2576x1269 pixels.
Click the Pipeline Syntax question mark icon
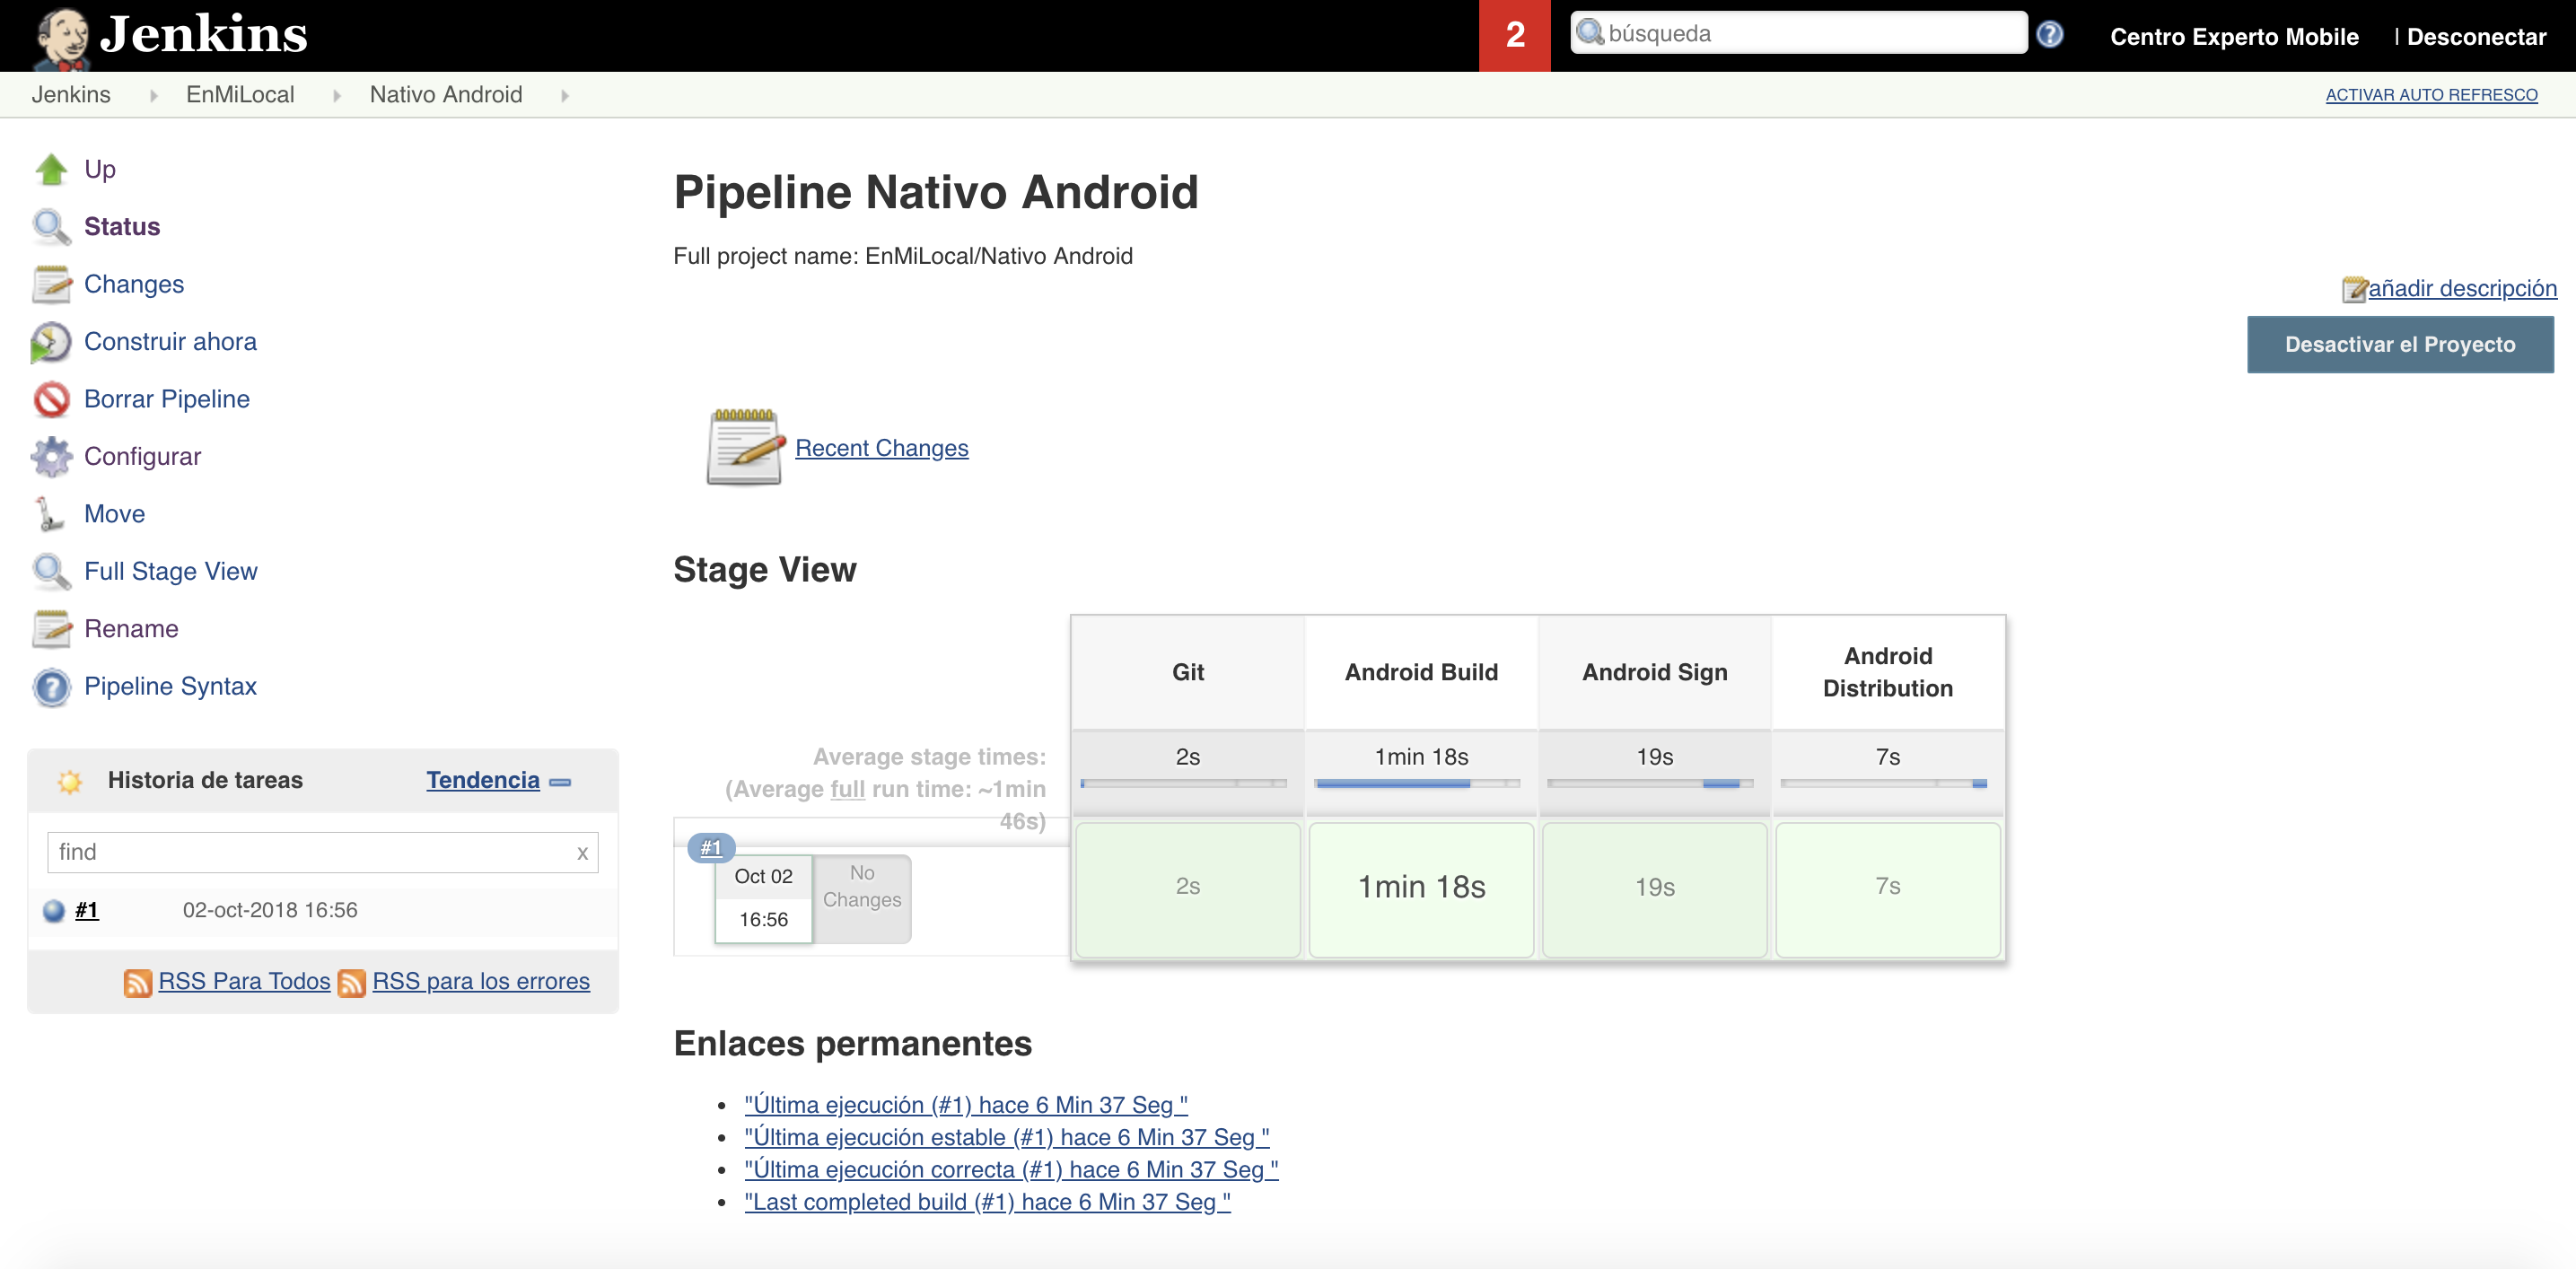click(x=51, y=687)
